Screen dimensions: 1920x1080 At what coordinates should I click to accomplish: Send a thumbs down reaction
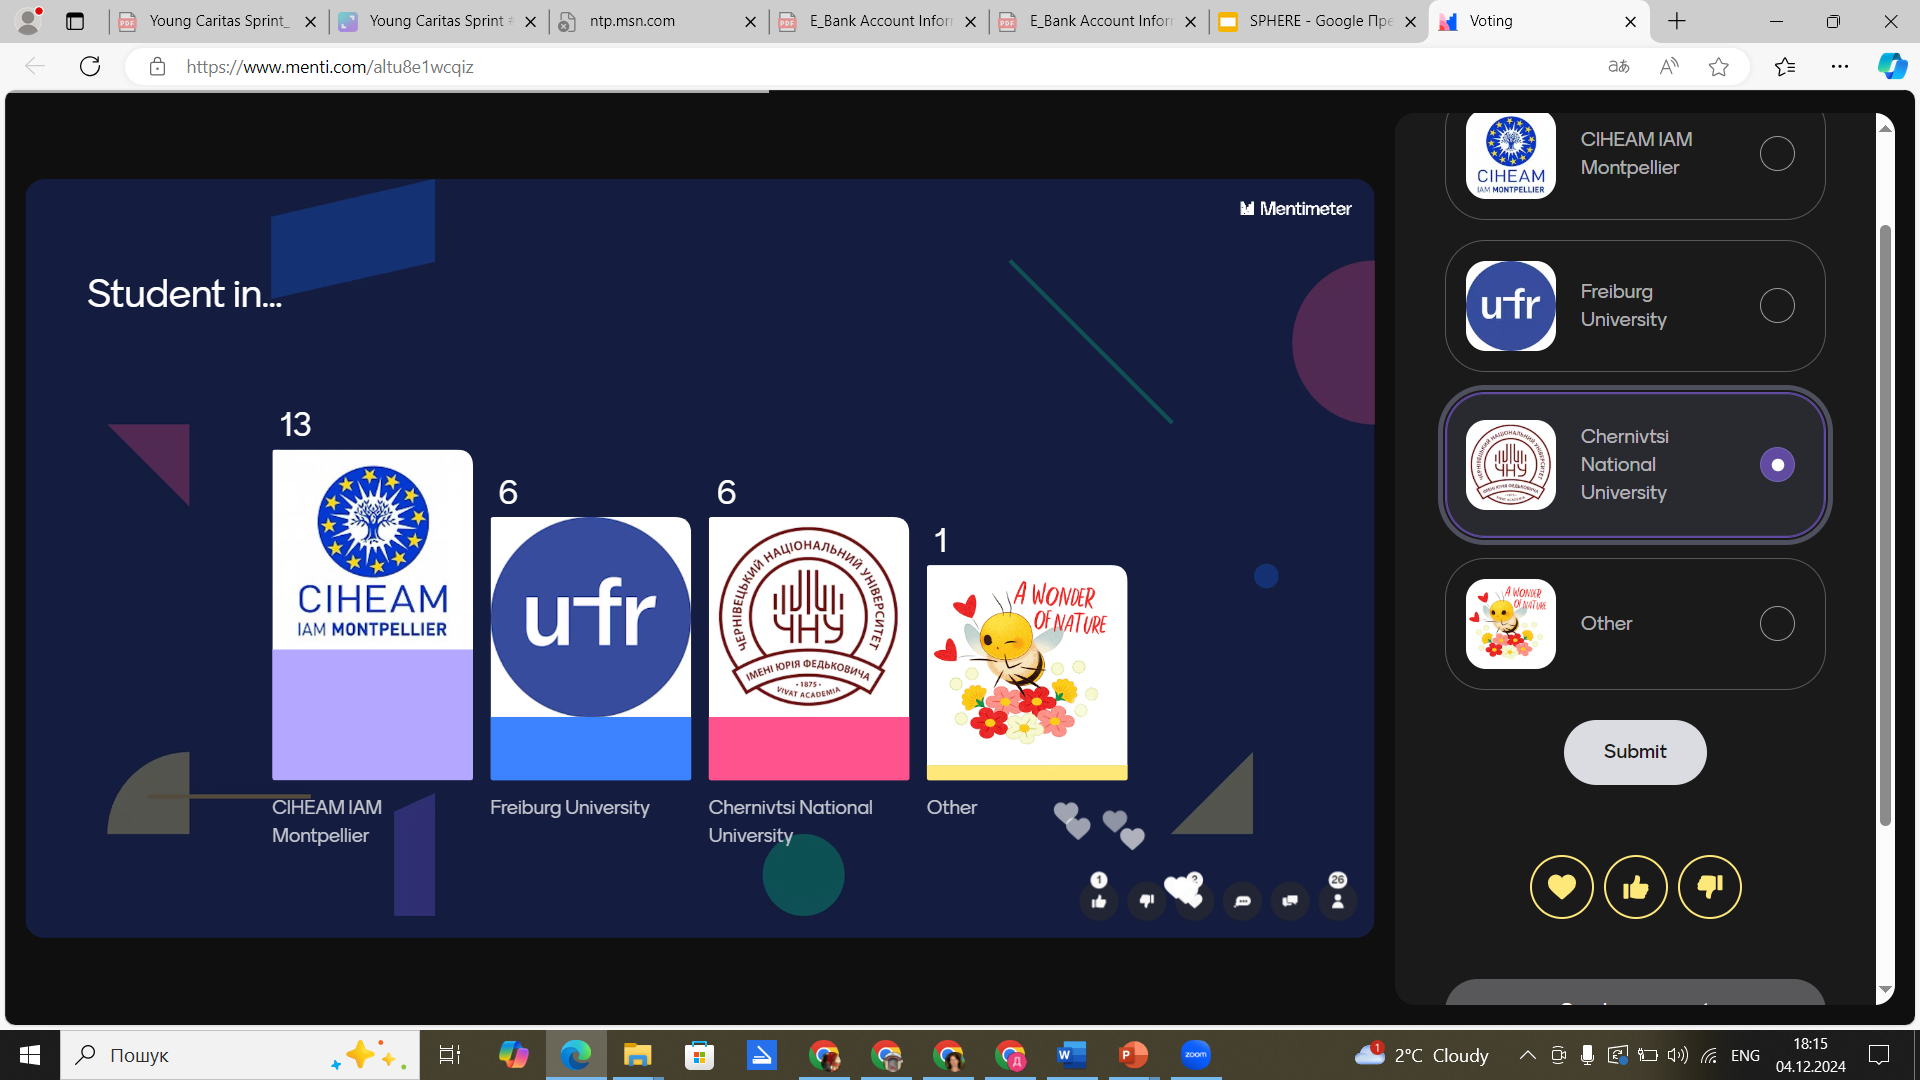(1709, 887)
